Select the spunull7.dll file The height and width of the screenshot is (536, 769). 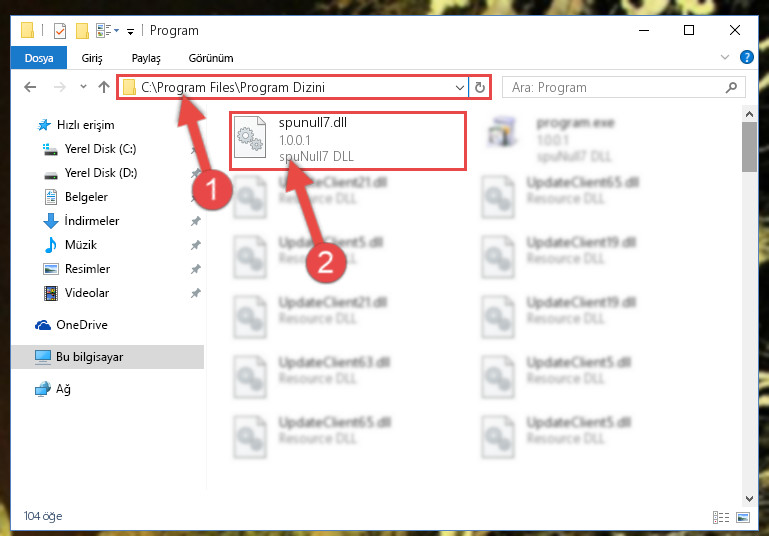(348, 141)
